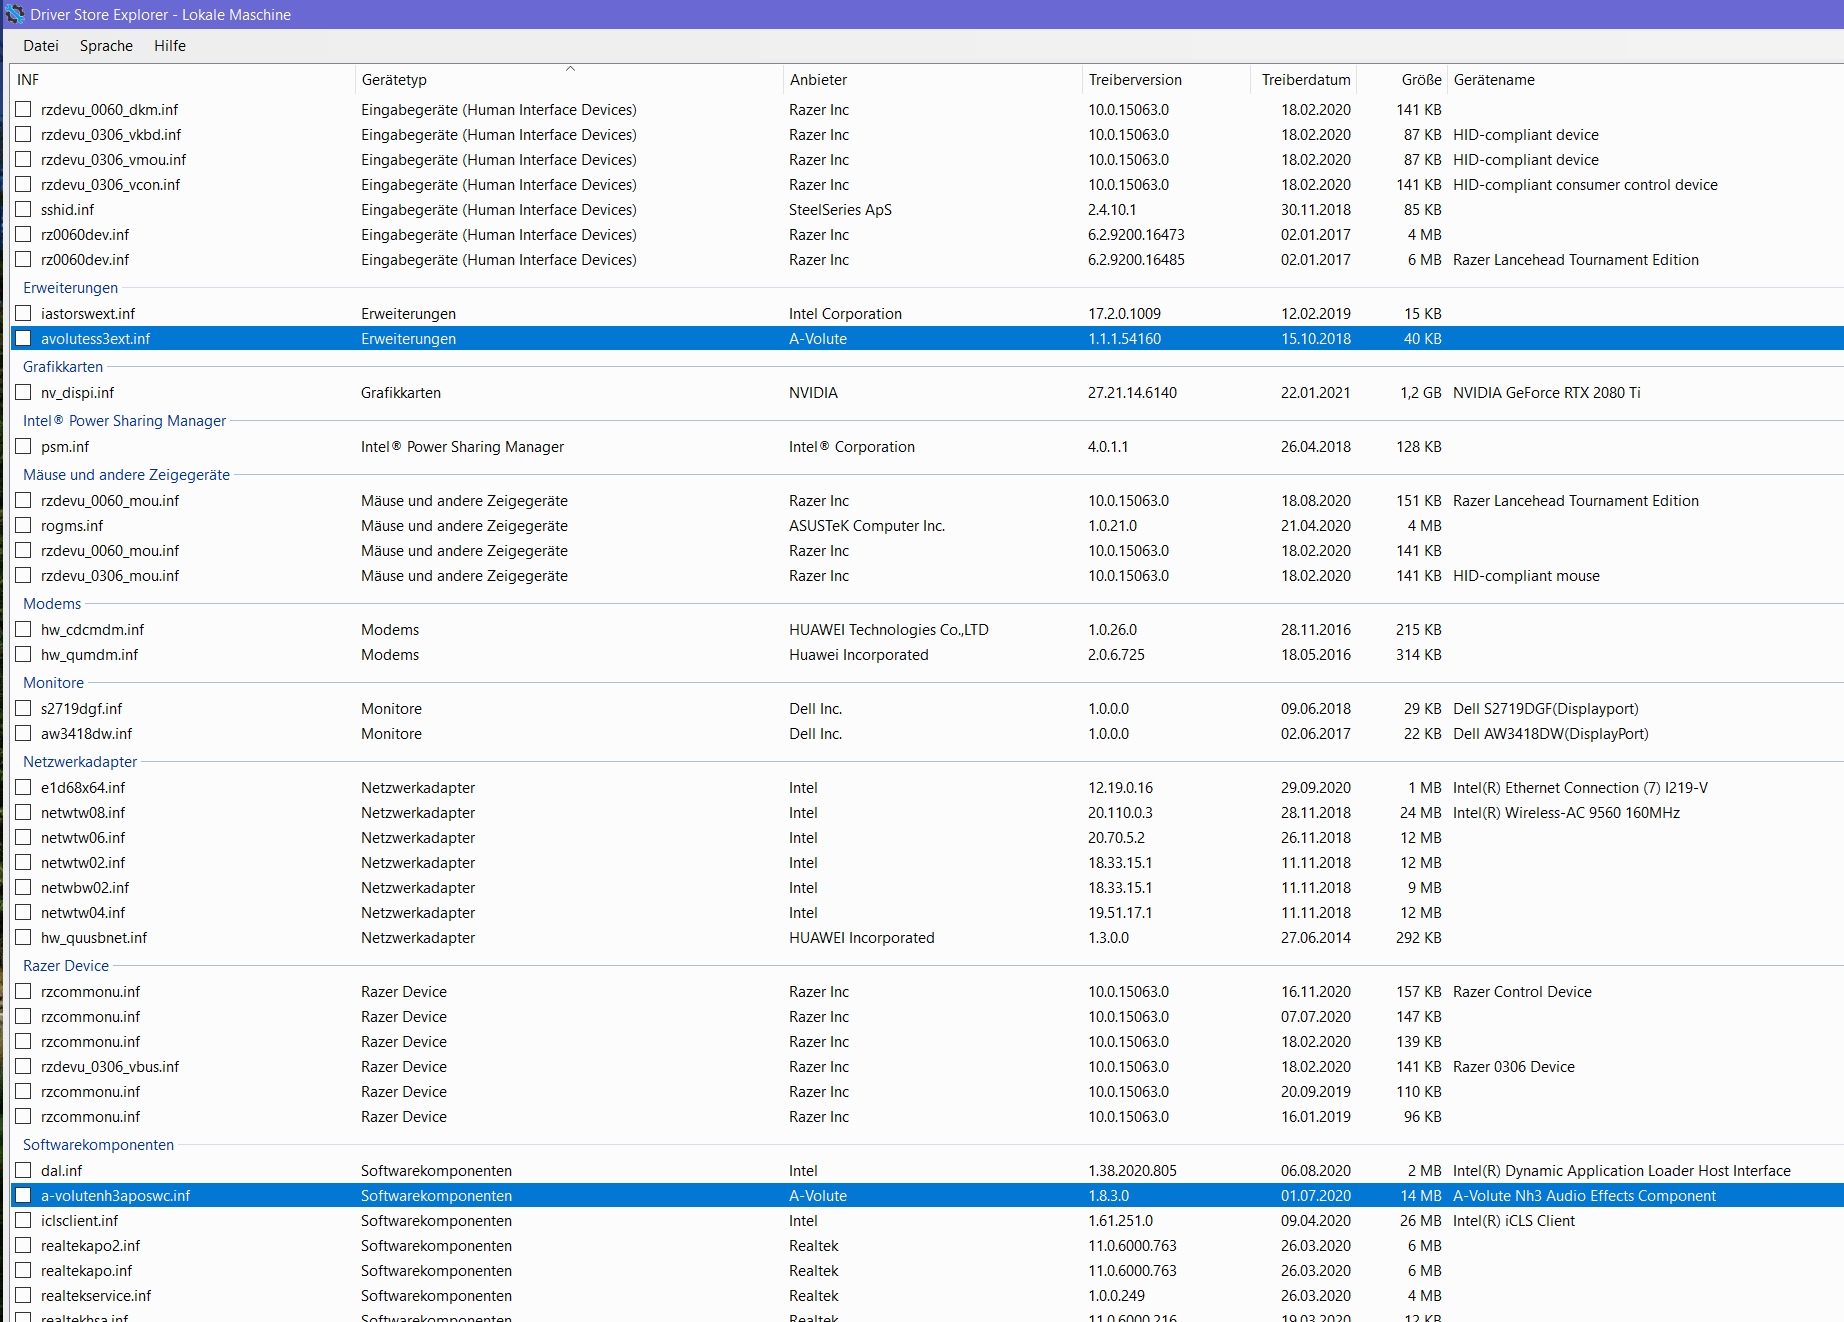Sort by the Gerätename column header
This screenshot has width=1844, height=1322.
tap(1645, 80)
